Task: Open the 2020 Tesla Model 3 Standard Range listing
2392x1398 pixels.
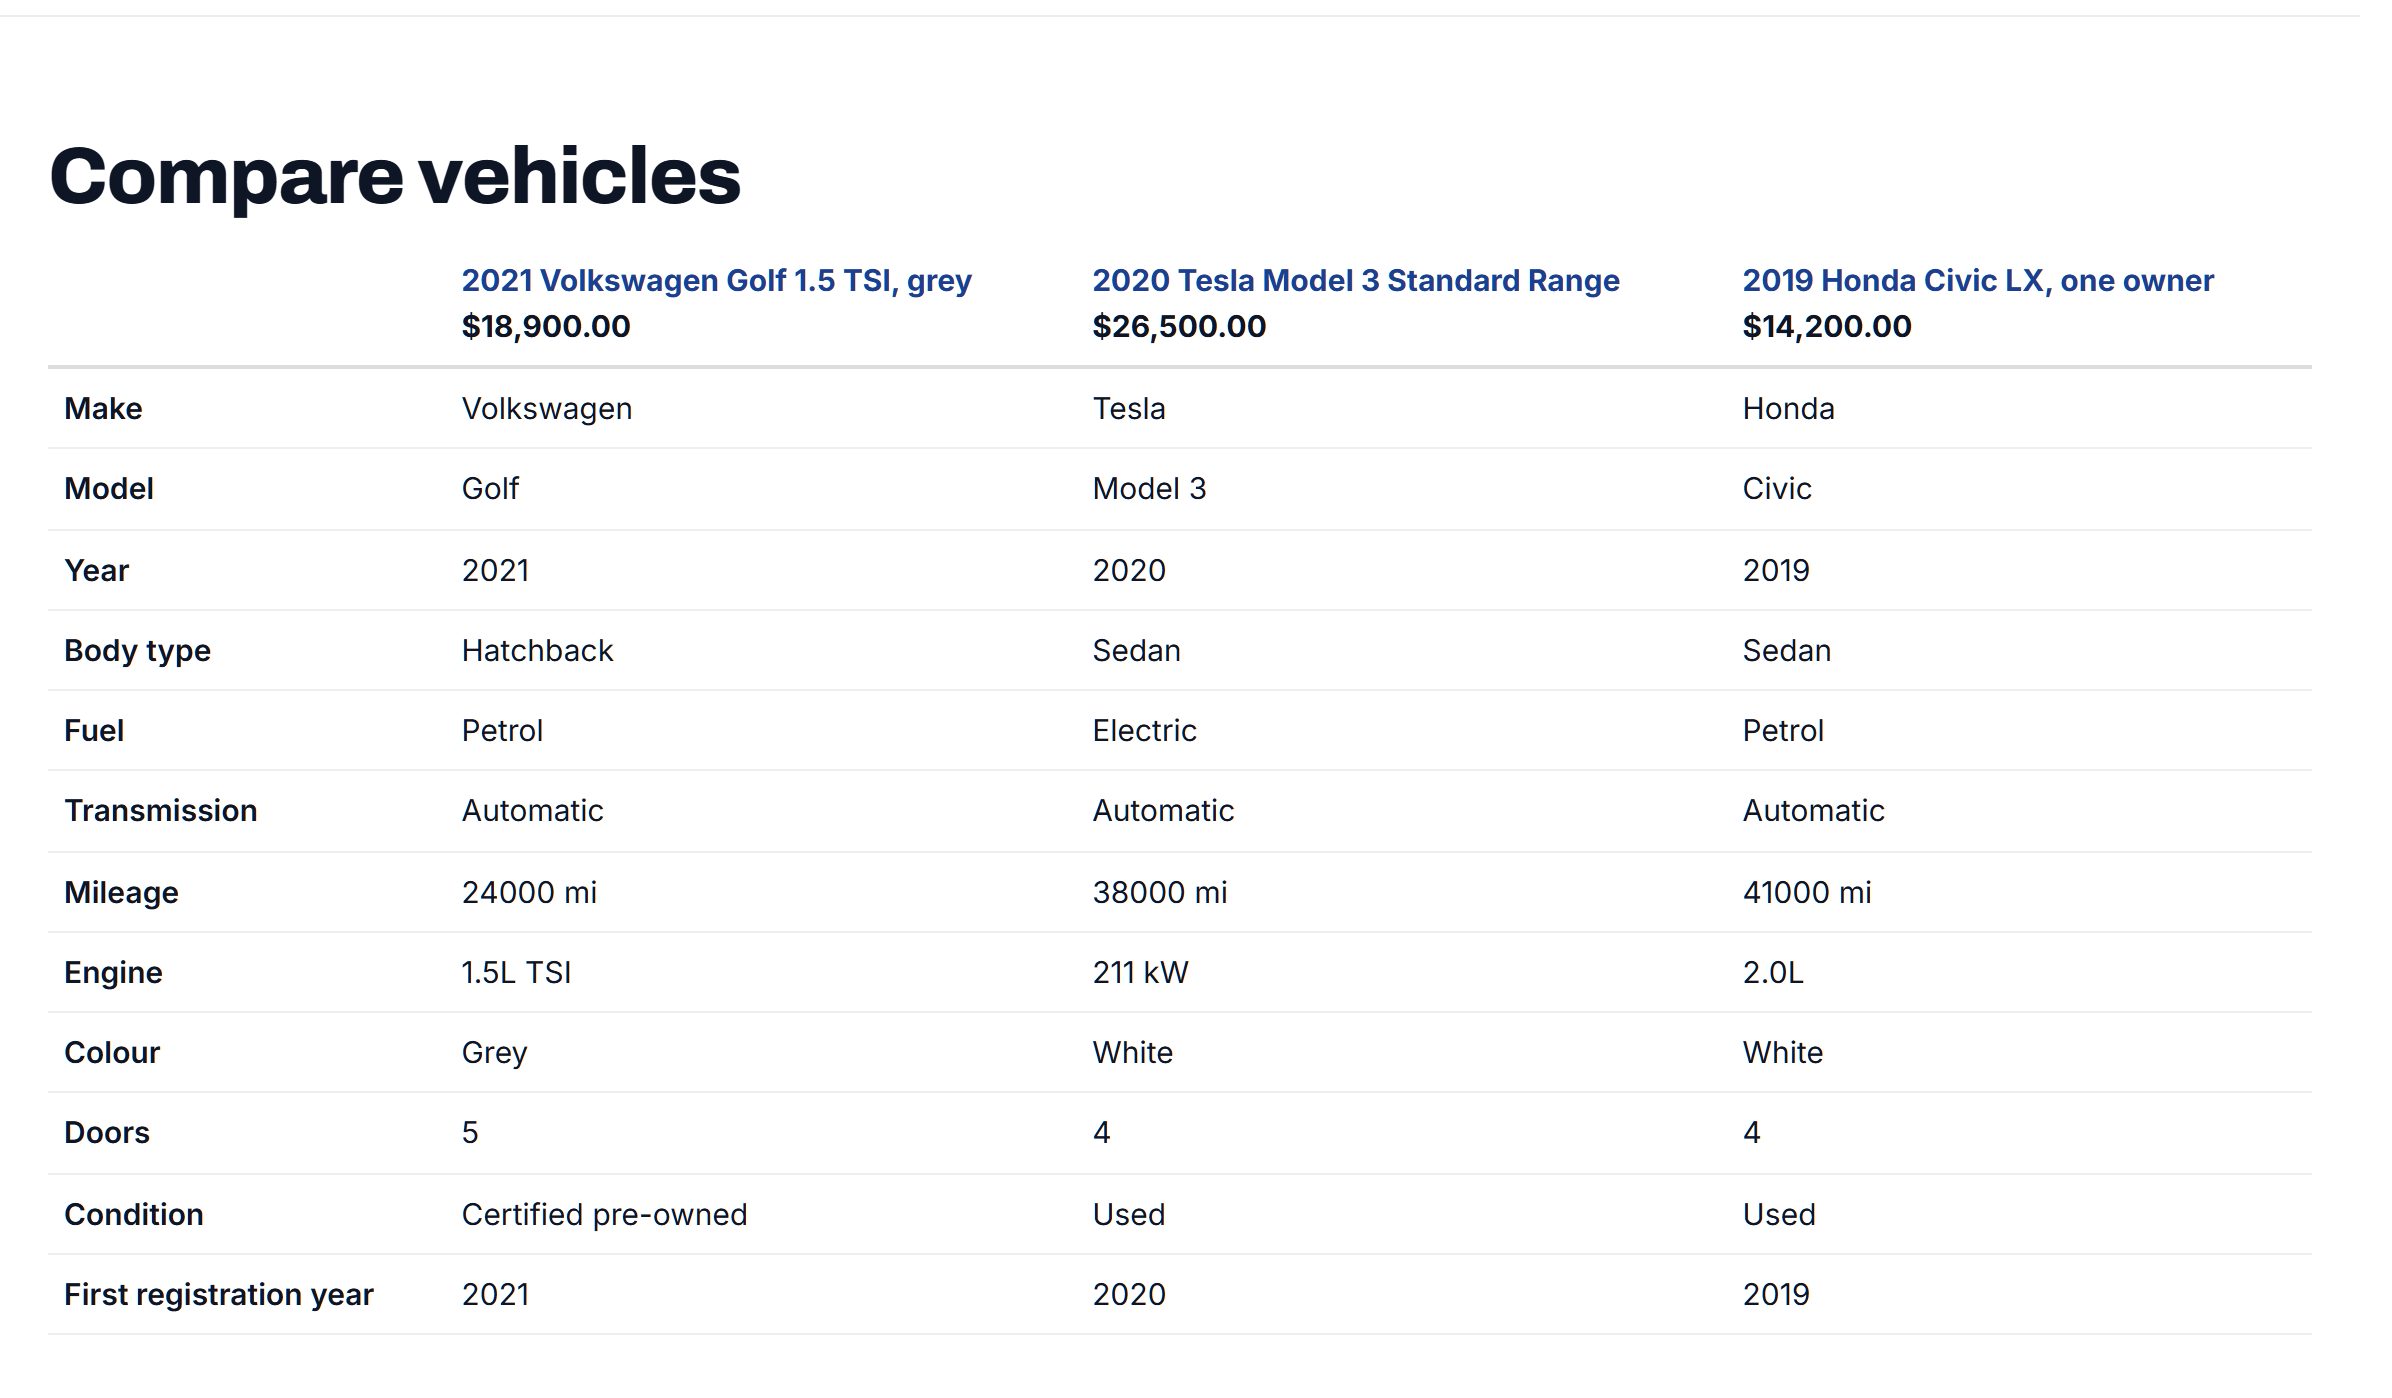Action: (x=1355, y=281)
